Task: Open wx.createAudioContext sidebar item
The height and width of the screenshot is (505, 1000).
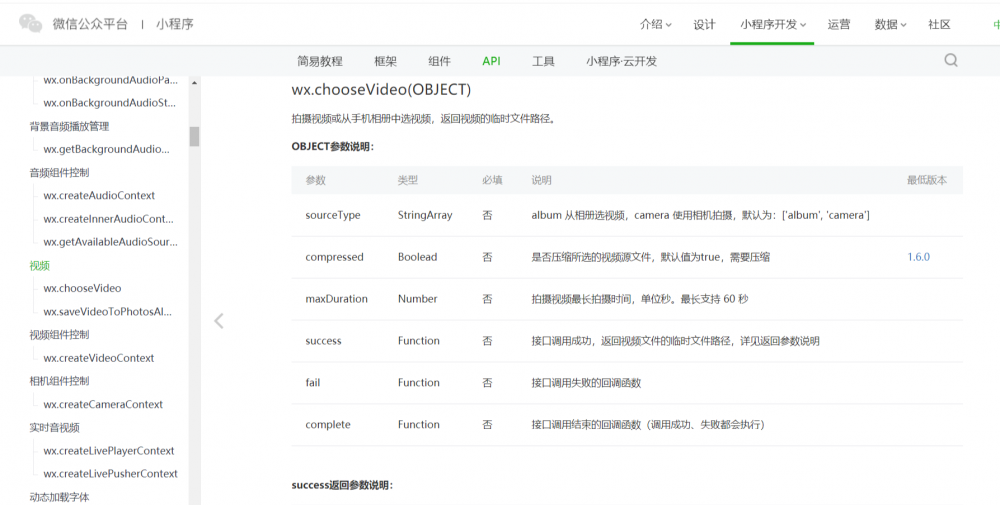Action: click(99, 196)
